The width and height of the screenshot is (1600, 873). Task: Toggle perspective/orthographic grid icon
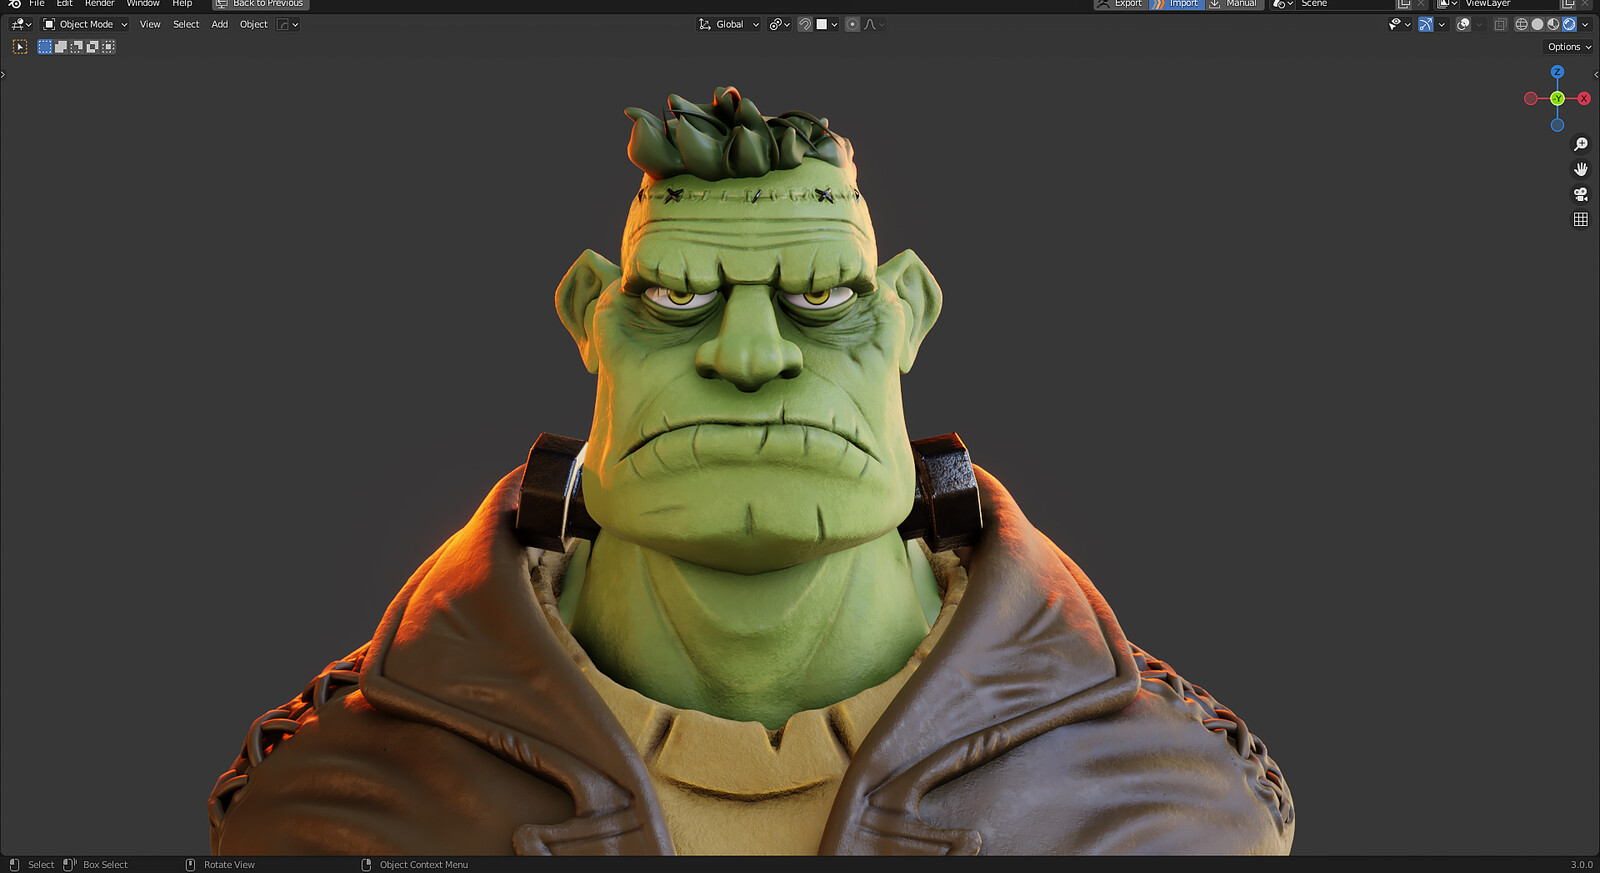click(1581, 219)
